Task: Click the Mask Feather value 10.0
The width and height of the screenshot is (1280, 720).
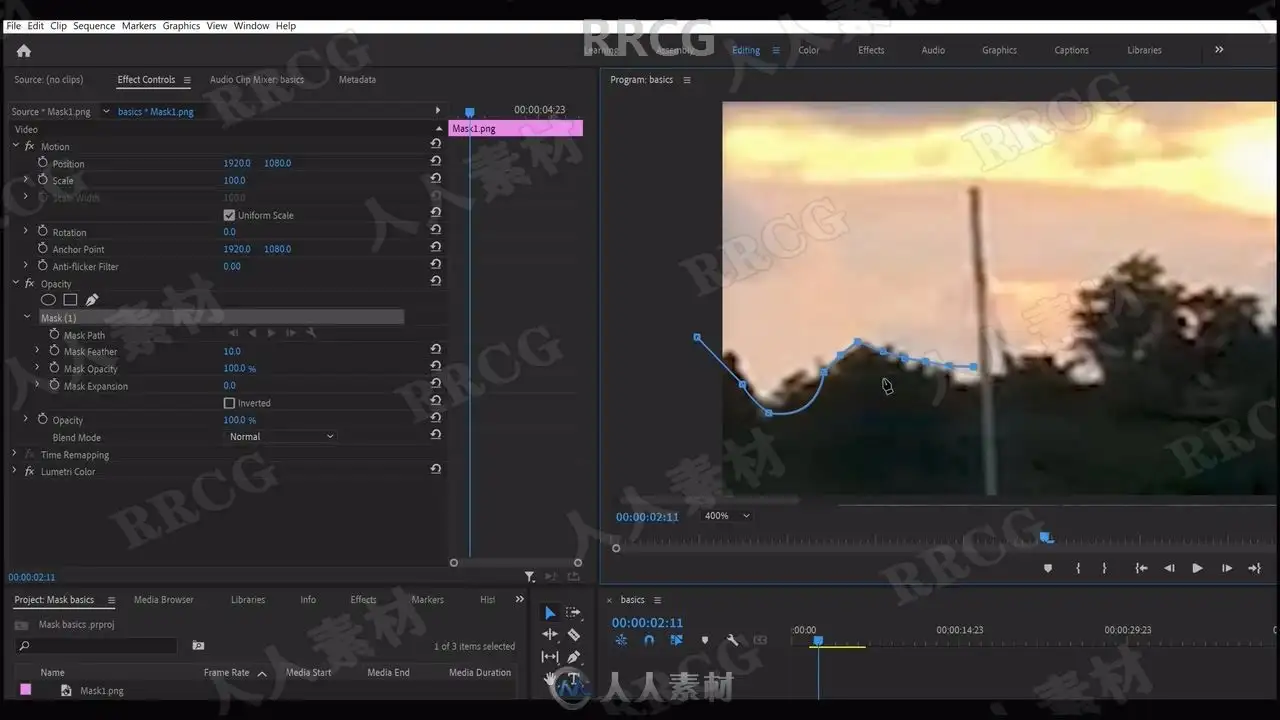Action: (x=232, y=351)
